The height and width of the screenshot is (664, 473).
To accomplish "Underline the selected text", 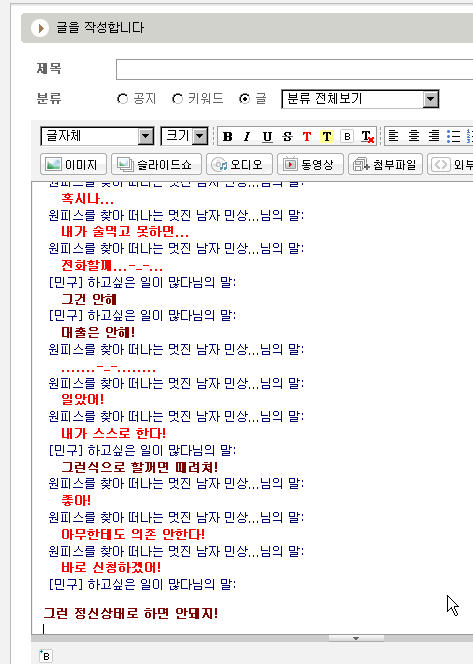I will click(x=267, y=136).
